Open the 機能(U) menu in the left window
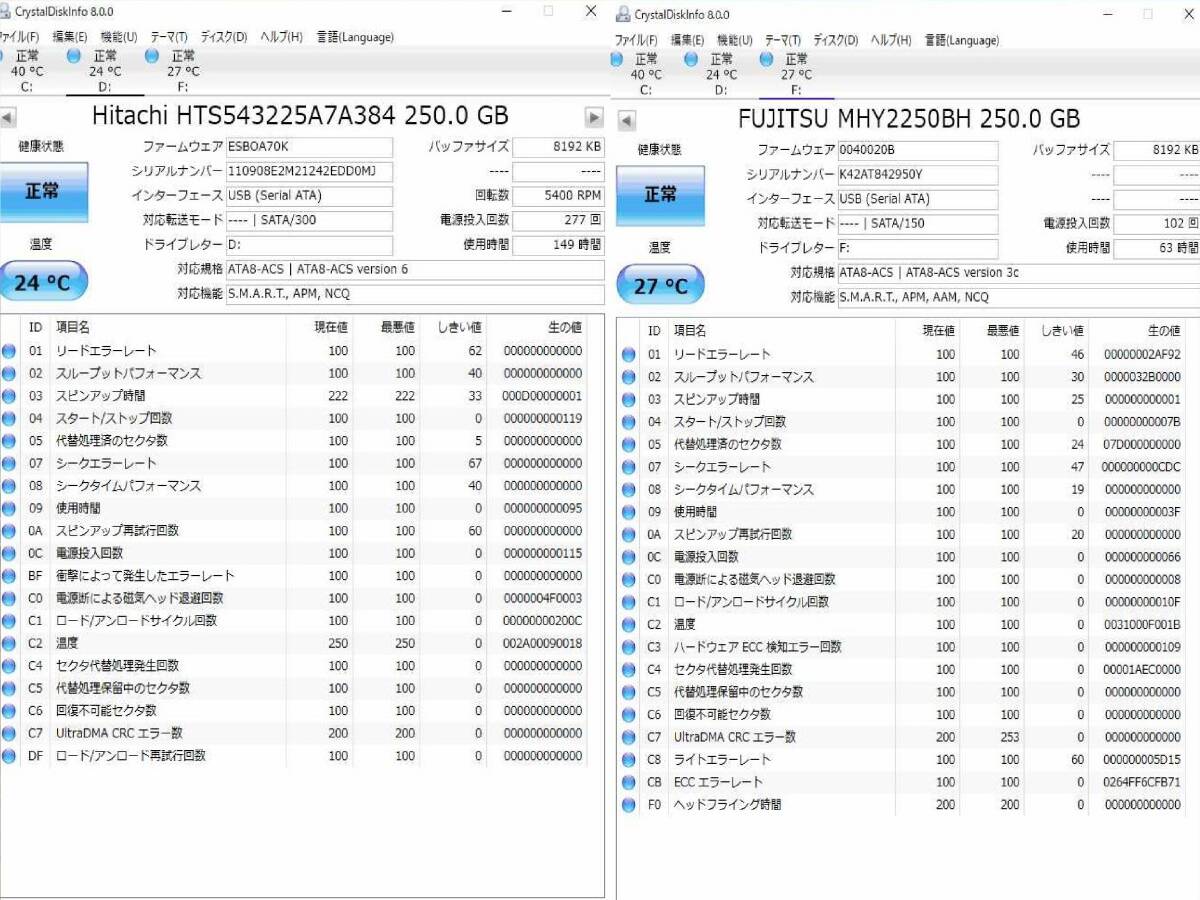The image size is (1200, 900). point(118,37)
